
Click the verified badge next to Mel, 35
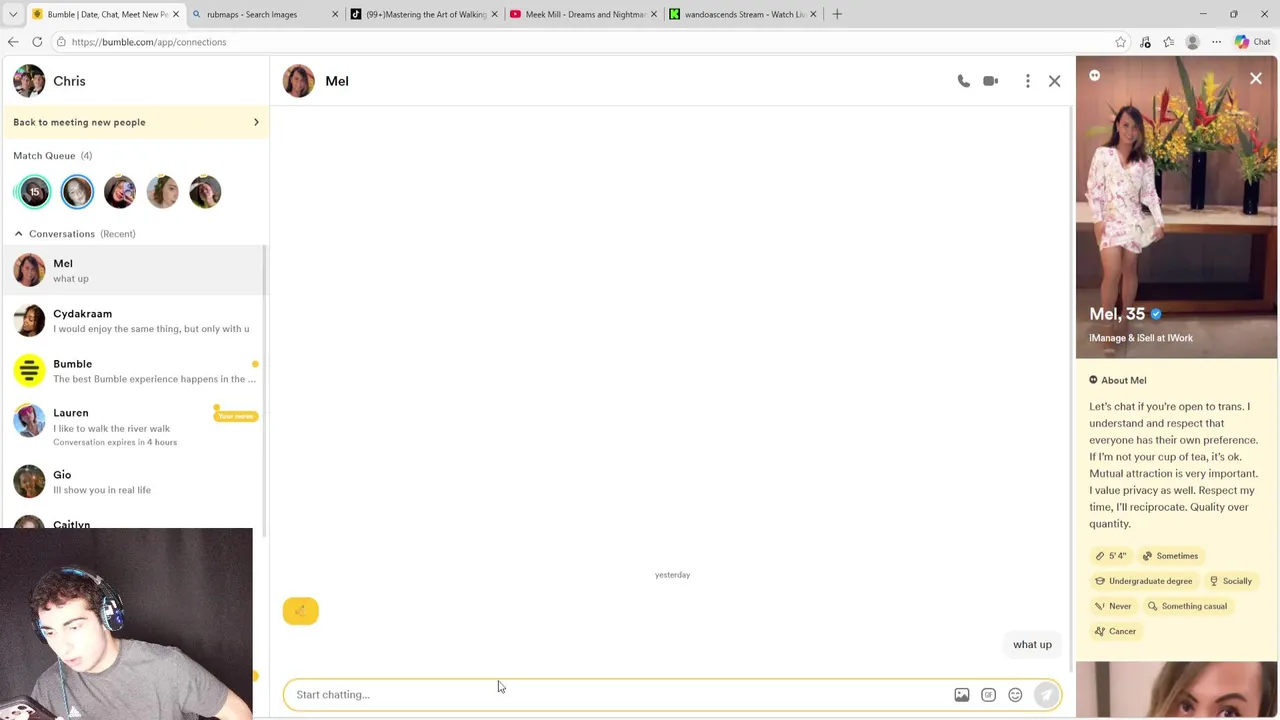(x=1156, y=314)
